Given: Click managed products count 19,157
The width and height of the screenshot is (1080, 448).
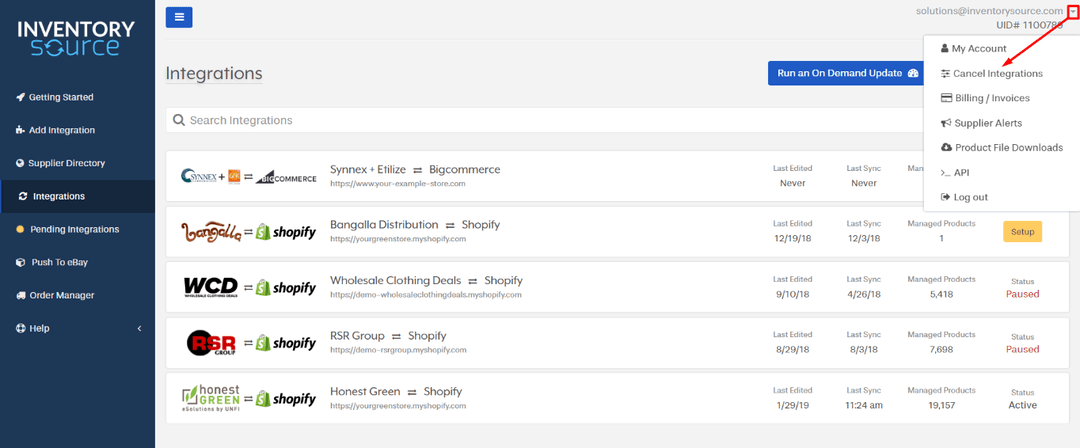Looking at the screenshot, I should 941,405.
